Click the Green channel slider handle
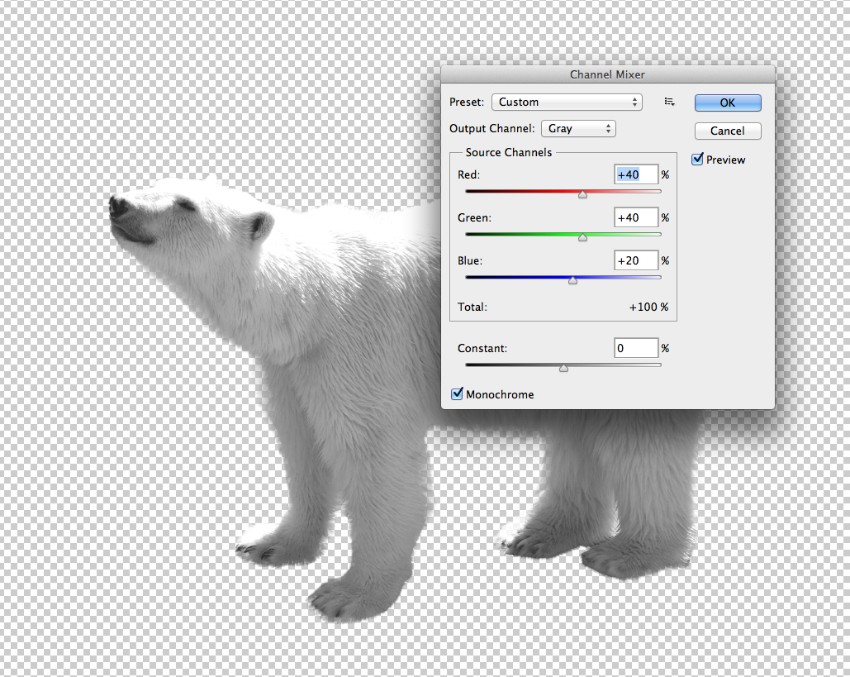The image size is (850, 677). point(582,237)
